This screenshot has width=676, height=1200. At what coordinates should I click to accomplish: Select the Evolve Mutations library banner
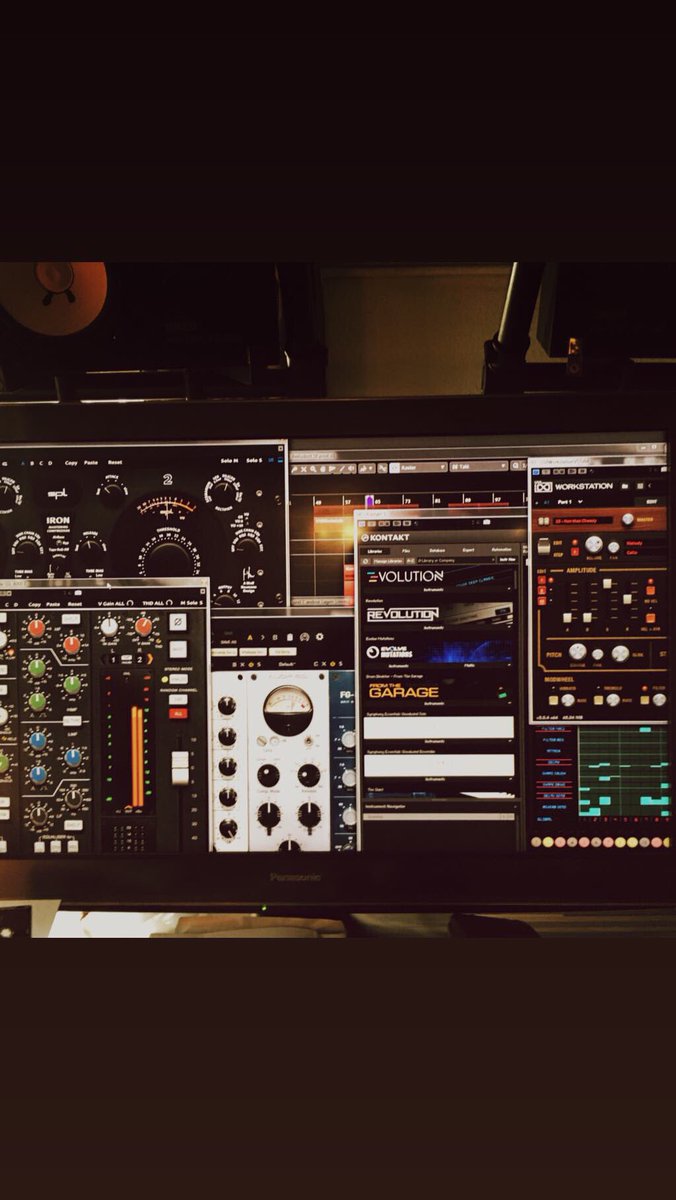(x=438, y=652)
